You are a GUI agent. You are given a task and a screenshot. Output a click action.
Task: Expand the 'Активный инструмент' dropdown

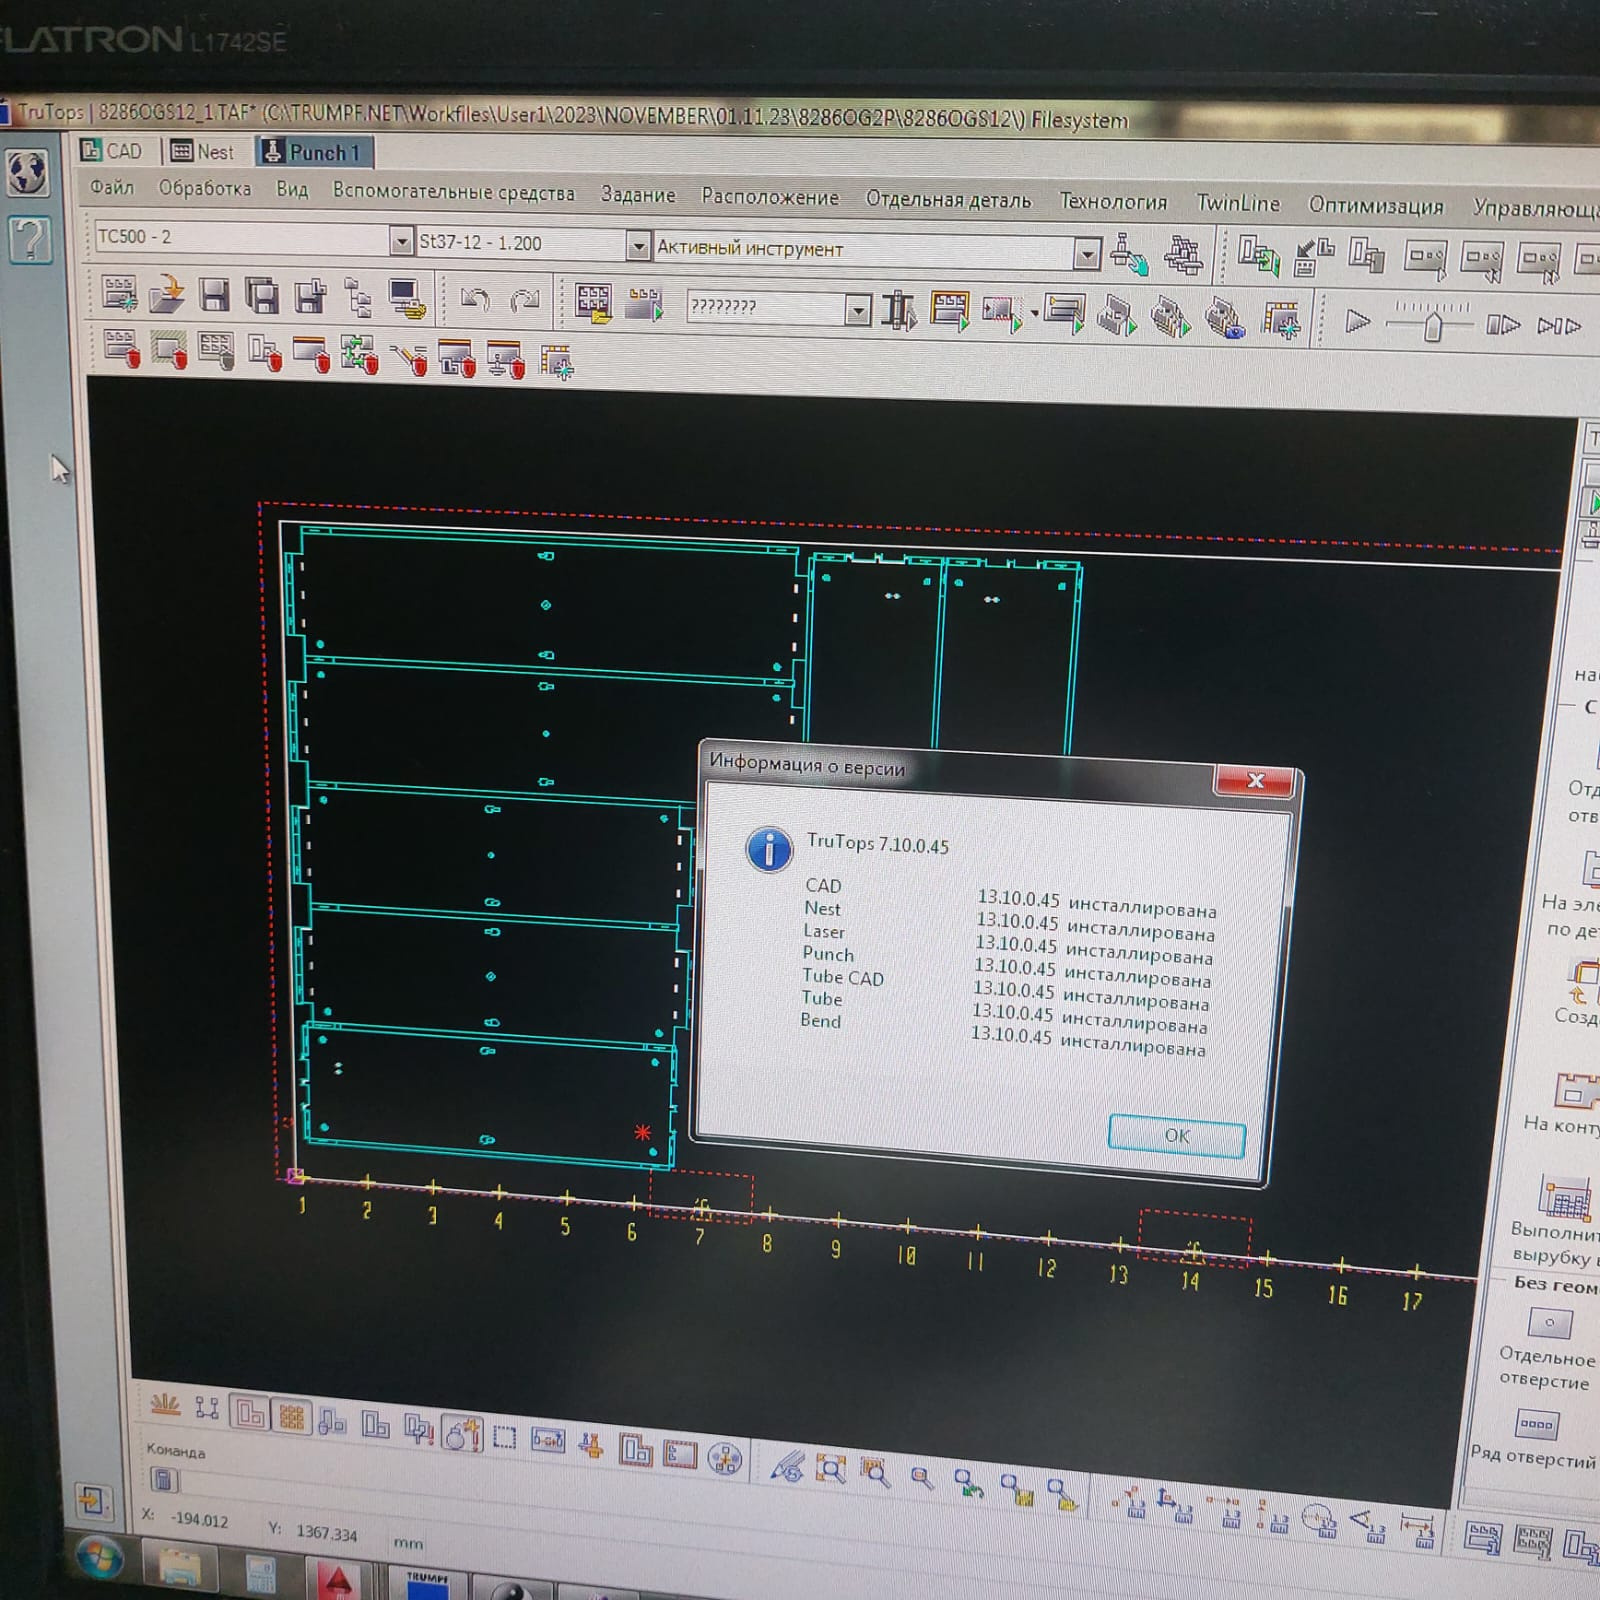click(1086, 255)
